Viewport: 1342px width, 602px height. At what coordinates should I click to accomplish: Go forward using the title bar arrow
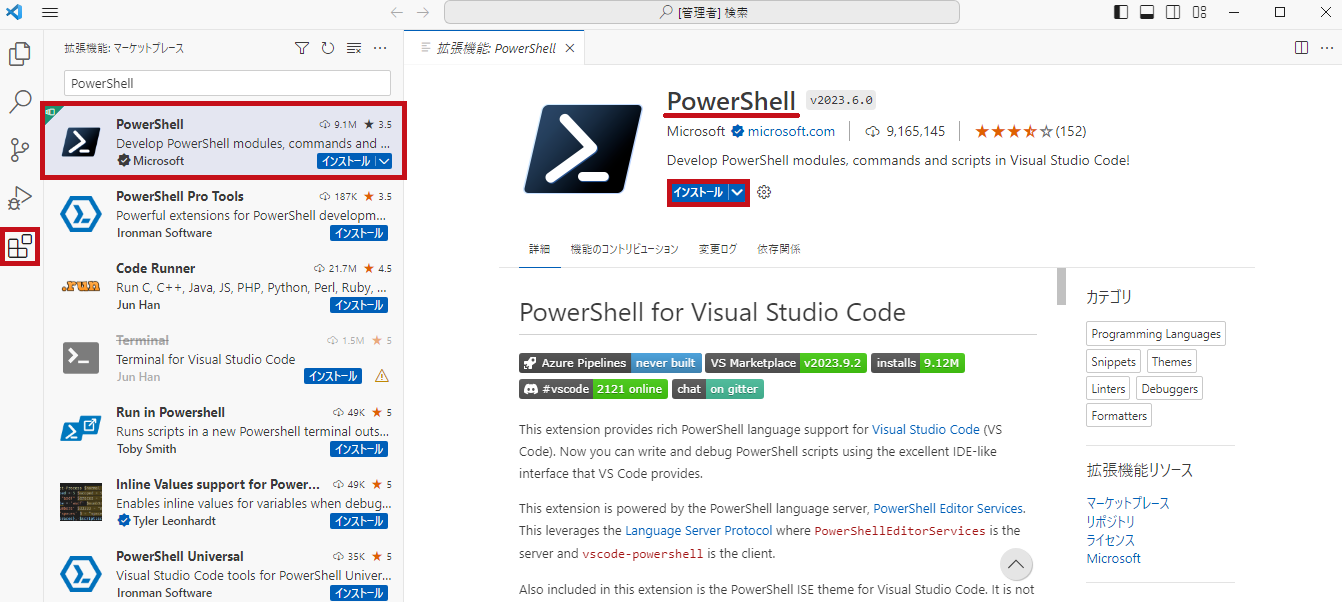coord(423,12)
